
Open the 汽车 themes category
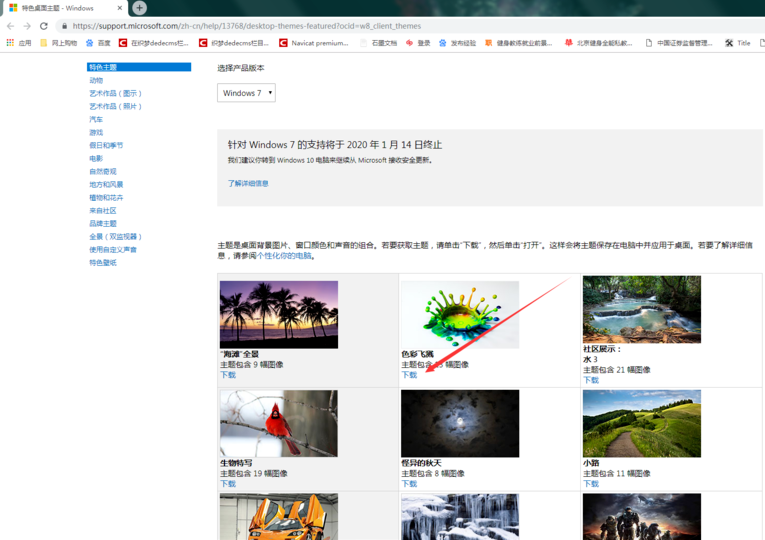(96, 119)
